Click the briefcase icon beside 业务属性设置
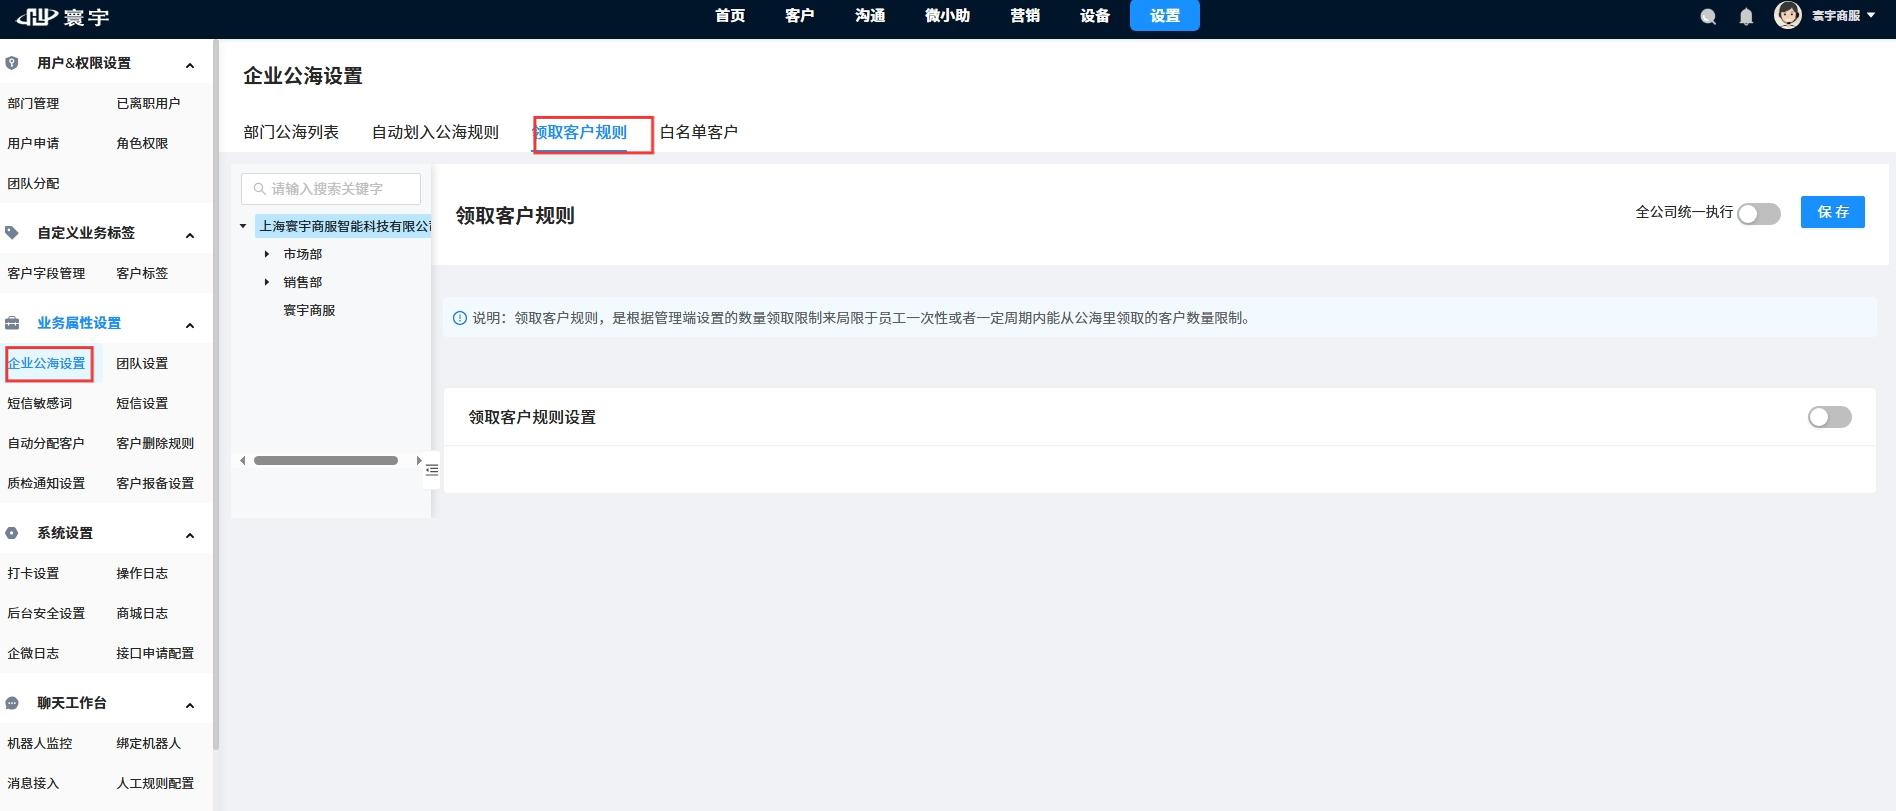Image resolution: width=1896 pixels, height=811 pixels. point(12,323)
